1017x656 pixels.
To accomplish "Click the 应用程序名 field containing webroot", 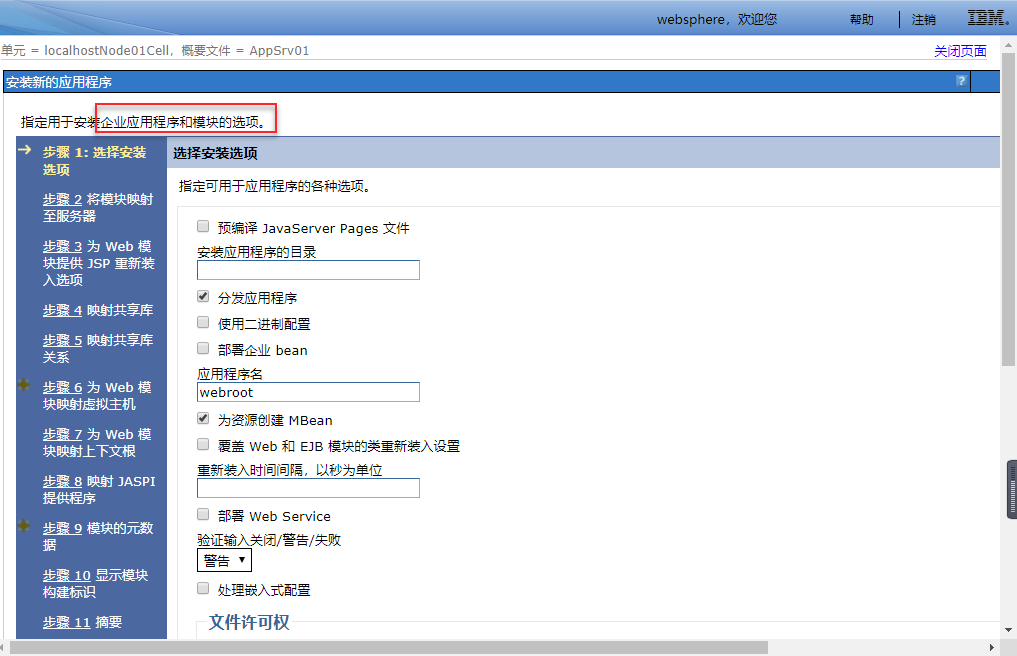I will pos(308,392).
